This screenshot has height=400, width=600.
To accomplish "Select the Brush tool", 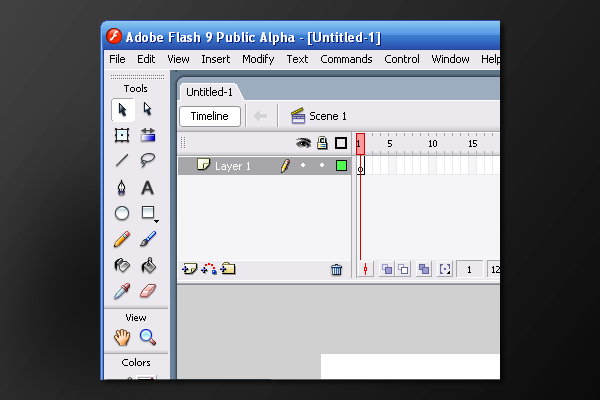I will tap(148, 238).
